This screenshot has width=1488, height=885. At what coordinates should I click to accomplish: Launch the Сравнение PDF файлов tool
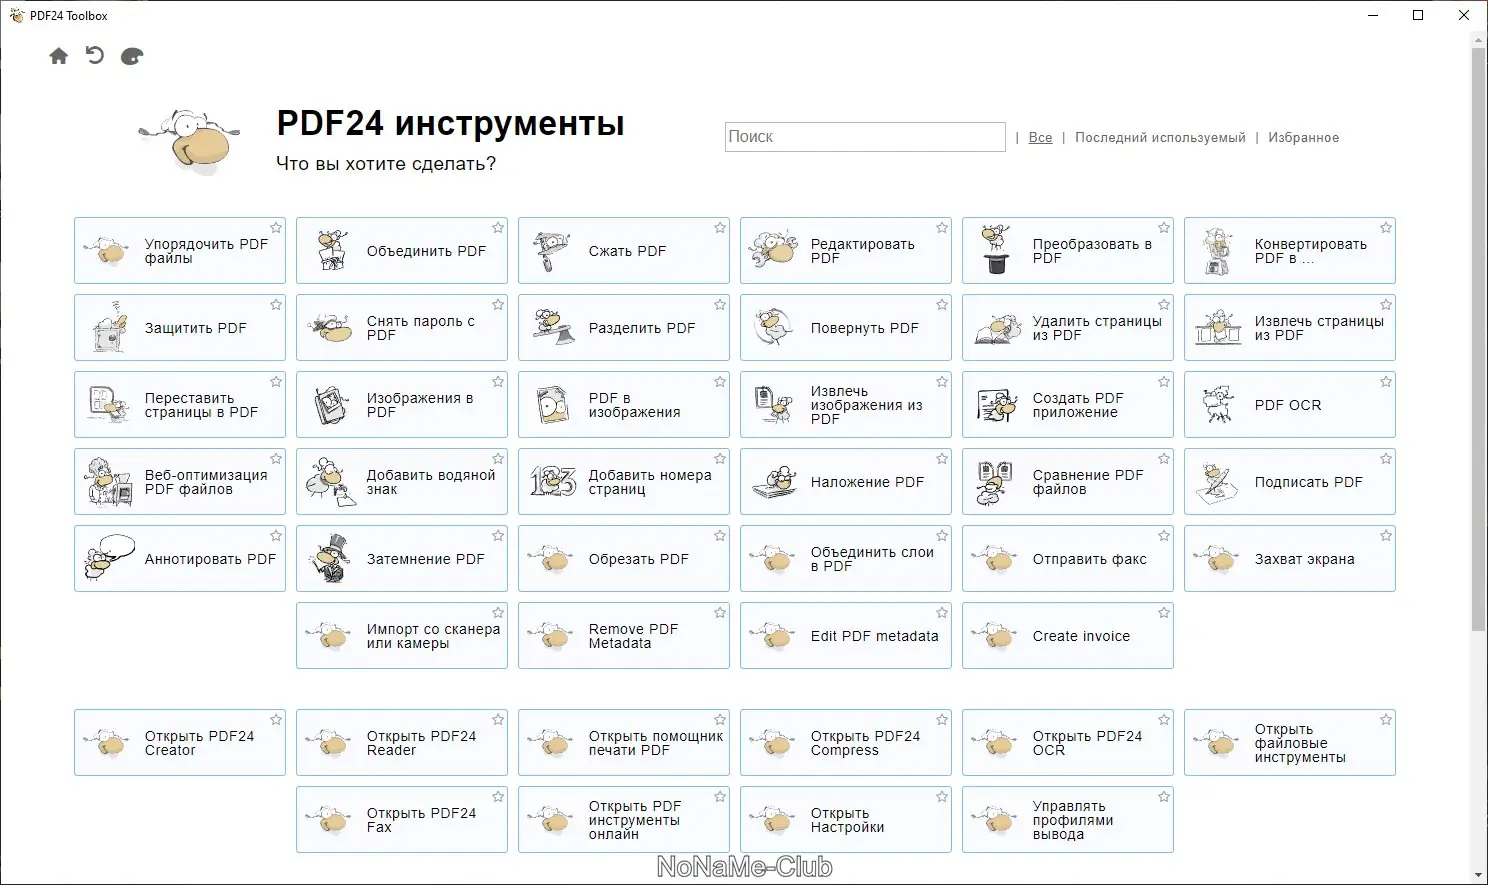(1068, 482)
